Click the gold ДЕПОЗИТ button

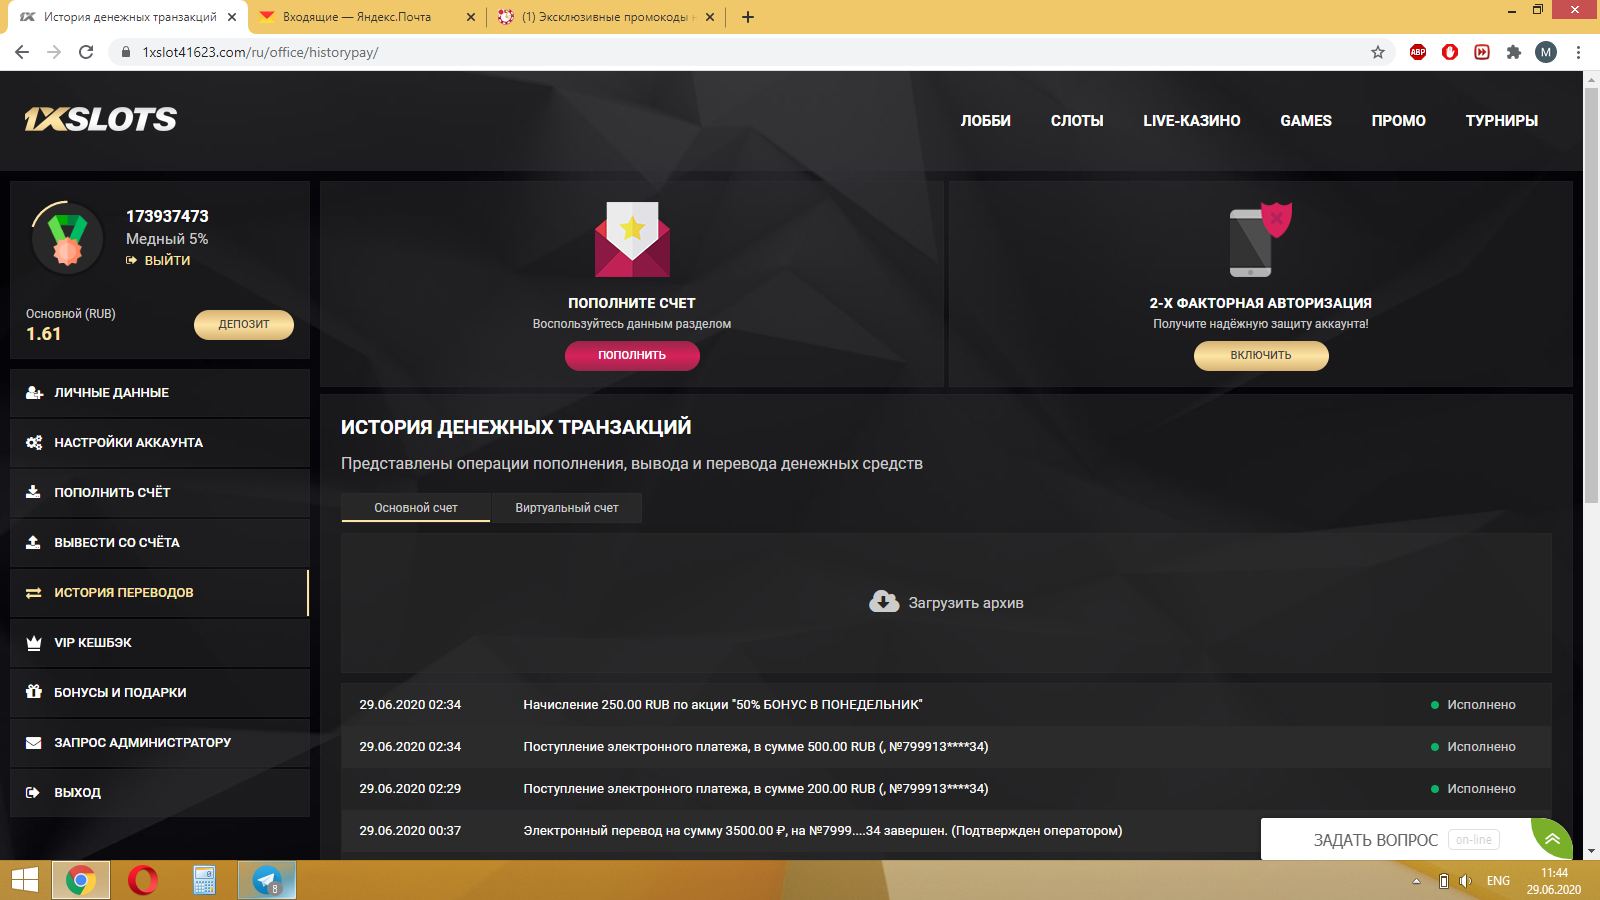(244, 324)
